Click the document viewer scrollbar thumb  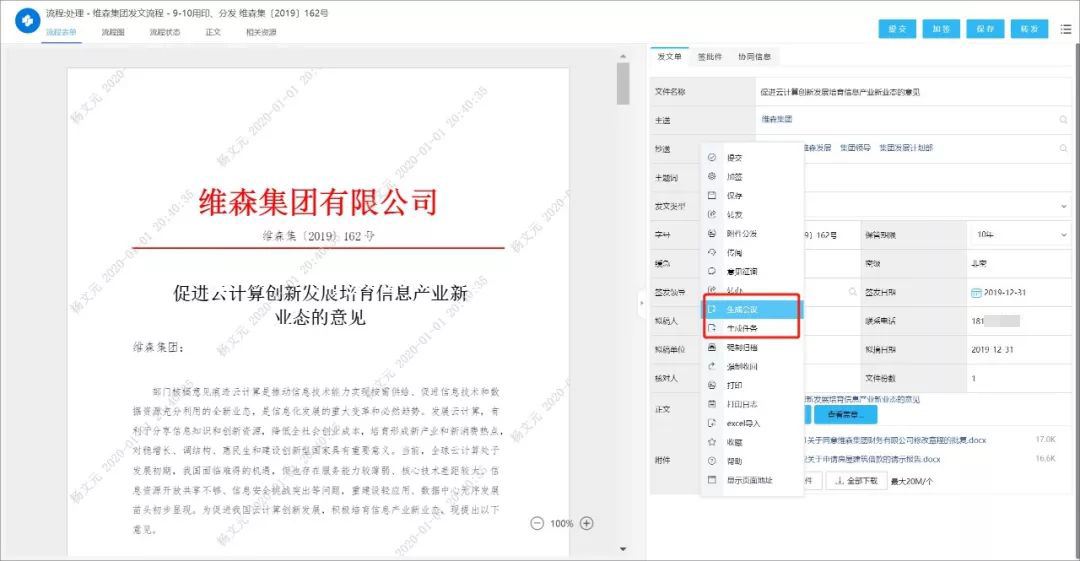pos(623,83)
